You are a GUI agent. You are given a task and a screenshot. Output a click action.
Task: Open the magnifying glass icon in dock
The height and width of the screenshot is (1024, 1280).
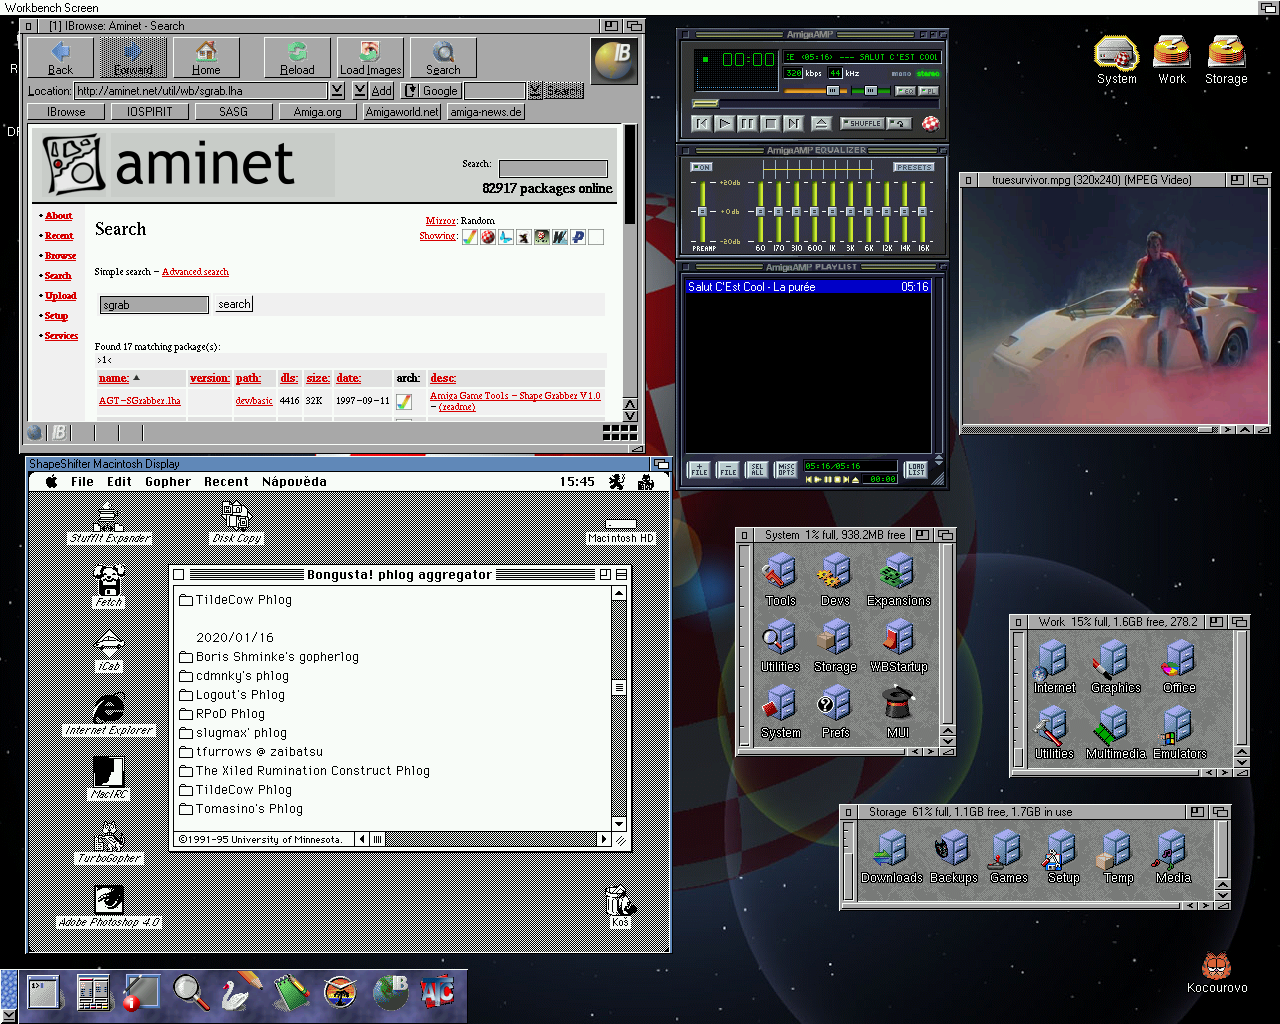point(190,992)
